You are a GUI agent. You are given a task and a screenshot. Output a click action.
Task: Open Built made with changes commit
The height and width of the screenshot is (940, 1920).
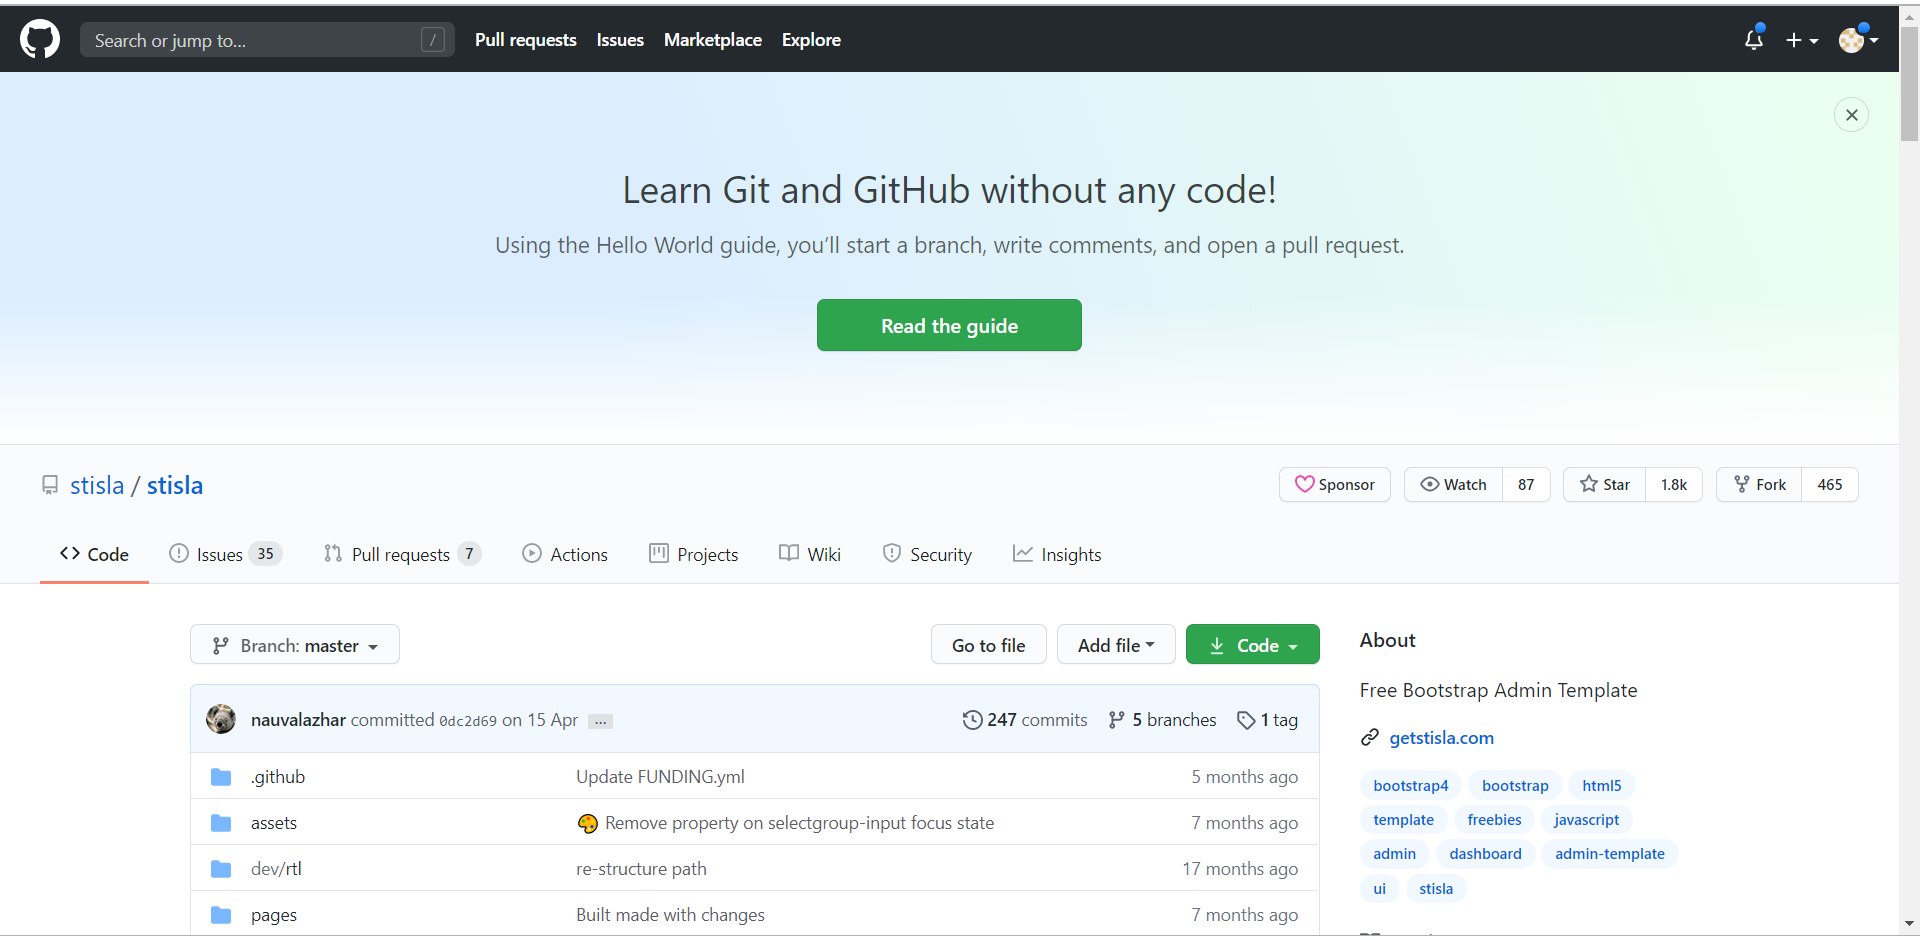pos(670,915)
